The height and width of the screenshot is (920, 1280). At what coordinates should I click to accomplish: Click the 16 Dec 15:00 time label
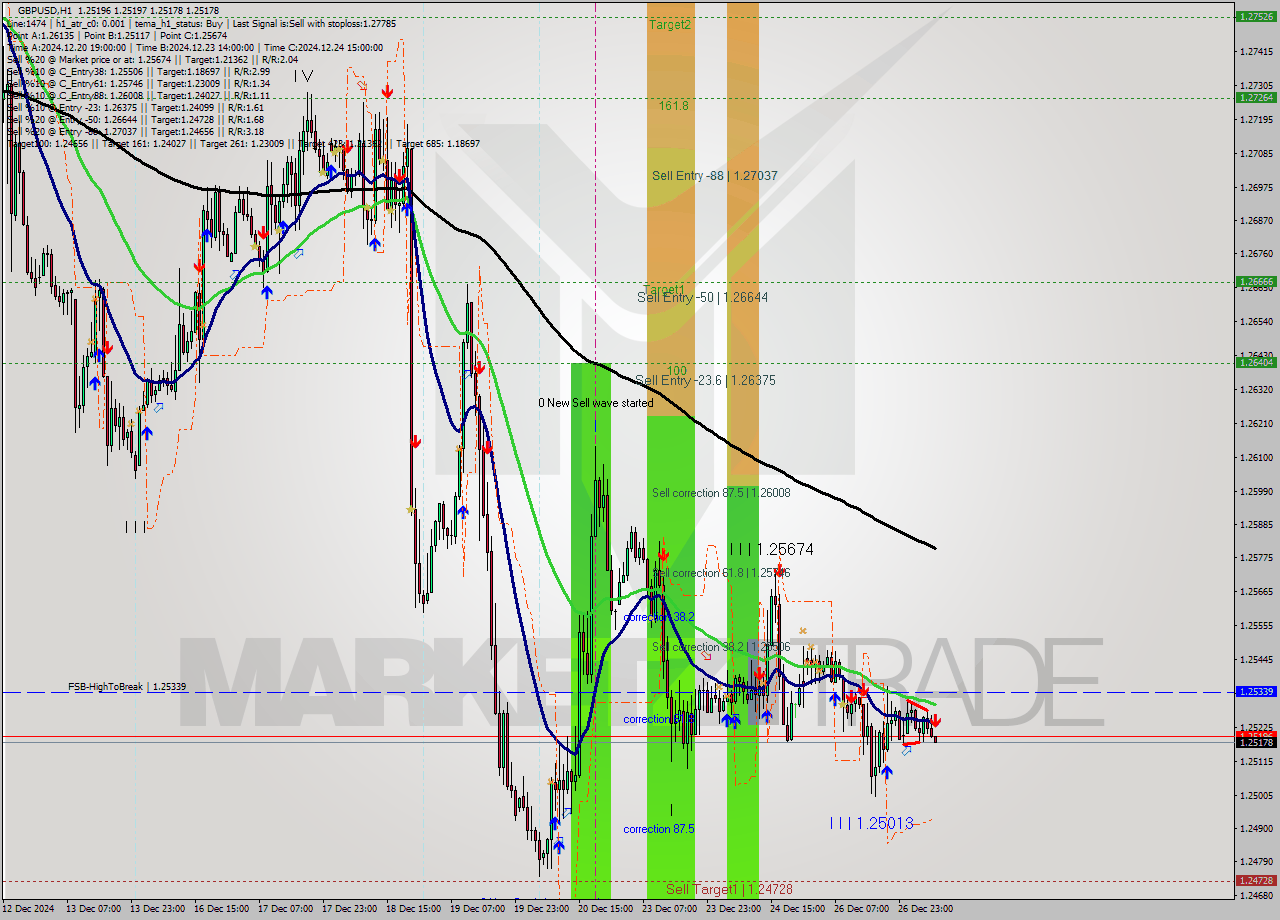(x=222, y=909)
